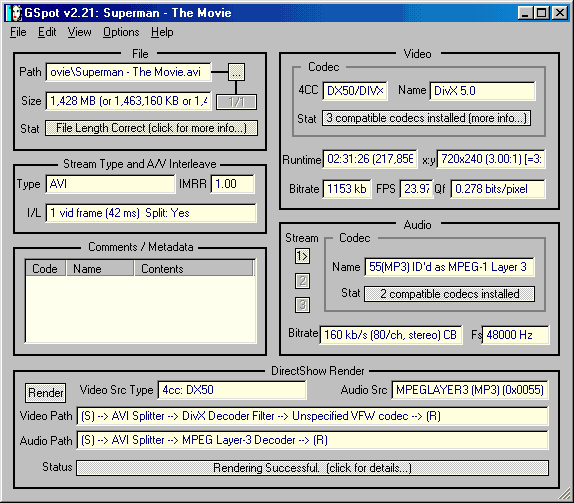The width and height of the screenshot is (574, 503).
Task: Click 'File Length Correct' stat button
Action: point(151,128)
